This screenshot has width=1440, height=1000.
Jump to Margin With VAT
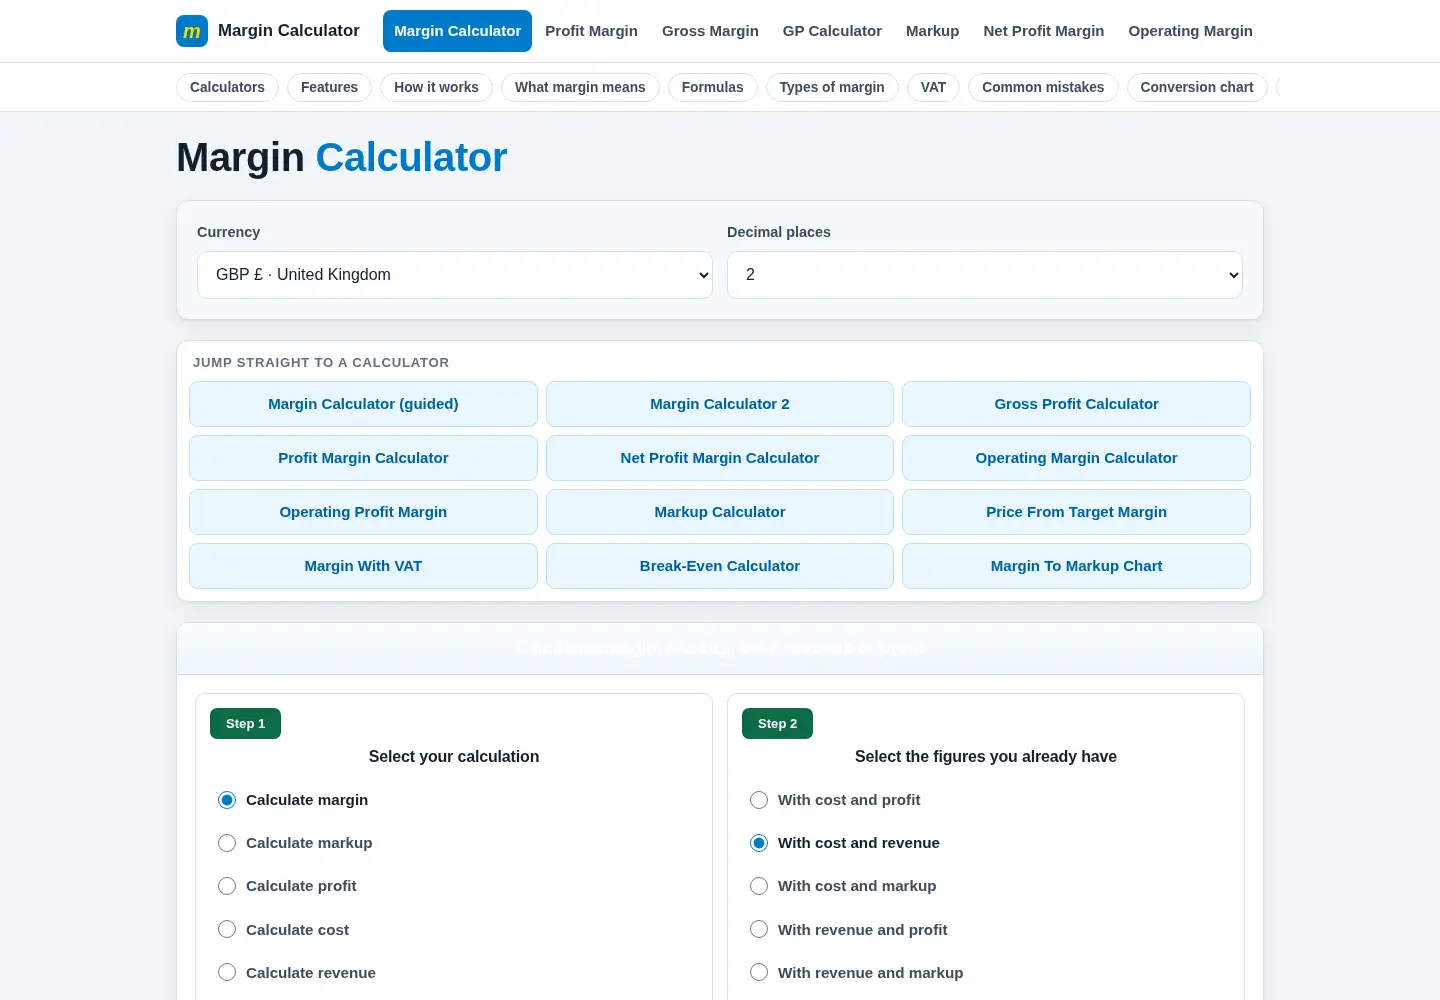[363, 566]
